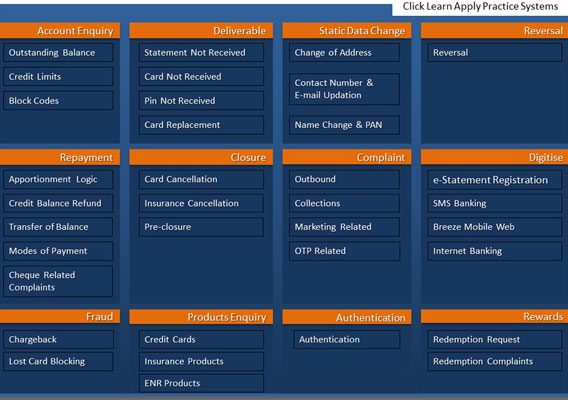Click the ENR Products button
The image size is (568, 400).
point(201,383)
